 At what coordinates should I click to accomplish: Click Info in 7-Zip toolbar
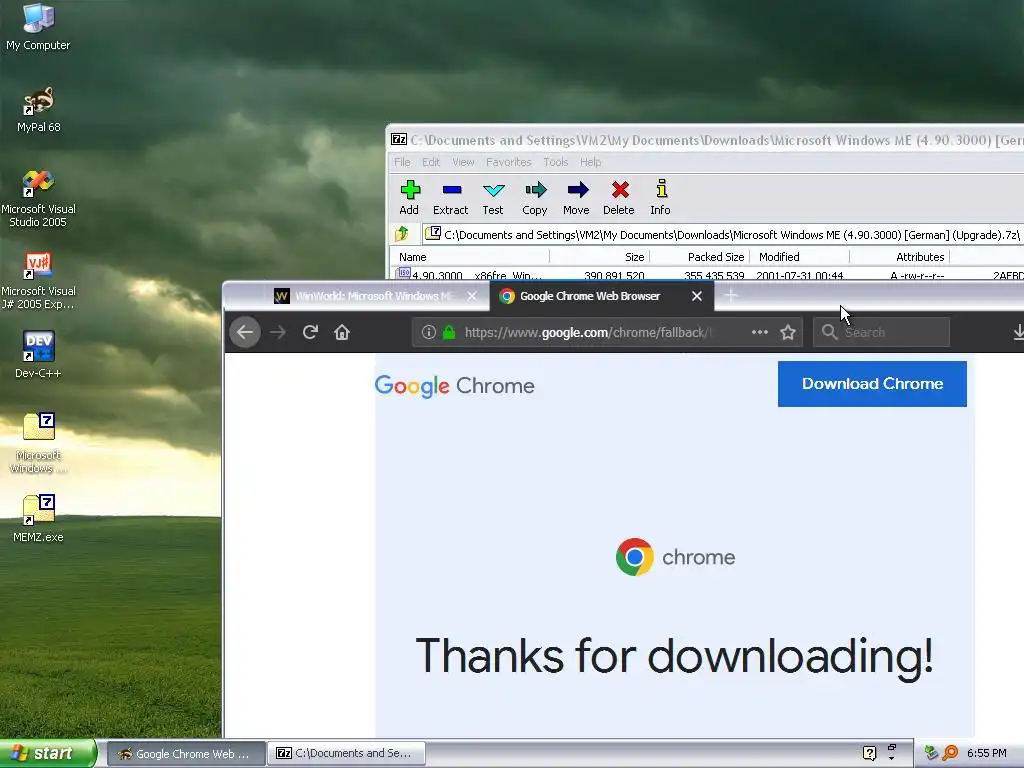pos(660,197)
